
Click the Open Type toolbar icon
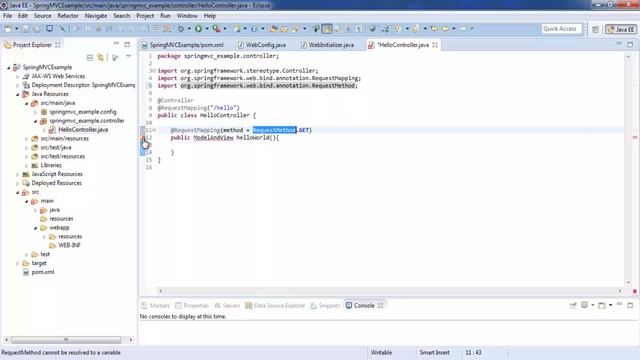click(x=273, y=29)
